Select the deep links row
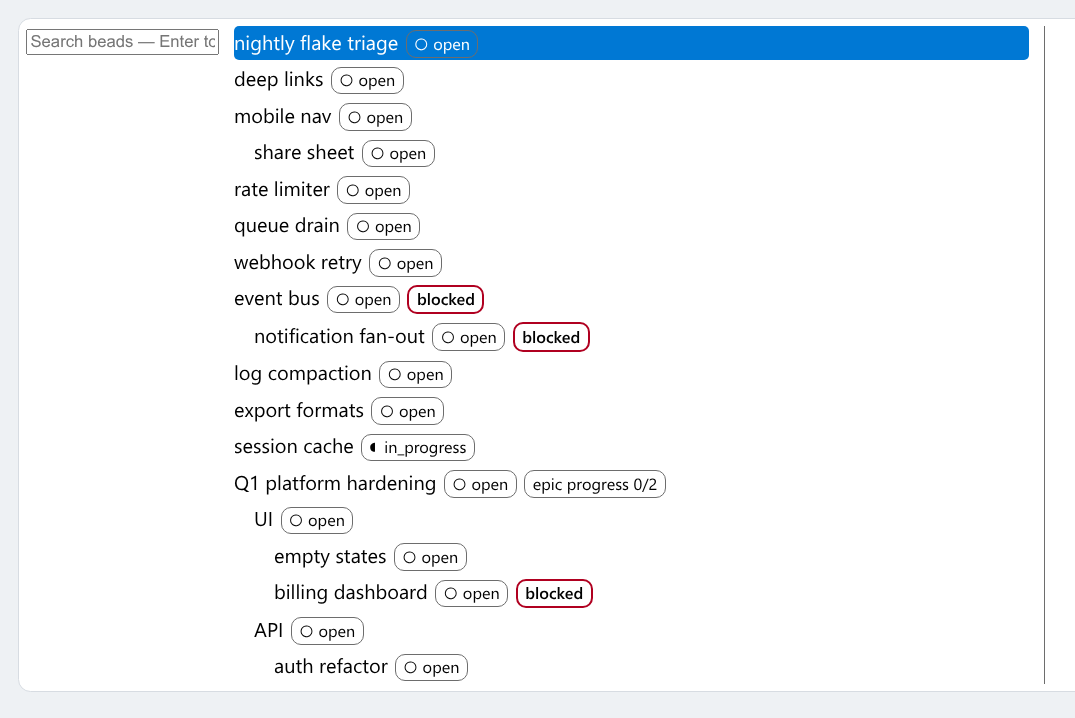The image size is (1075, 718). 631,80
